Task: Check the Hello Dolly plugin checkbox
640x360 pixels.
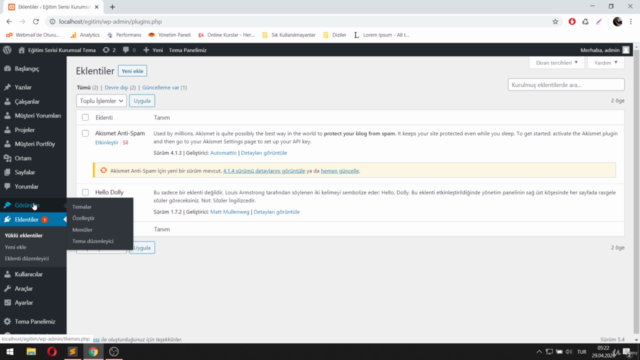Action: 85,192
